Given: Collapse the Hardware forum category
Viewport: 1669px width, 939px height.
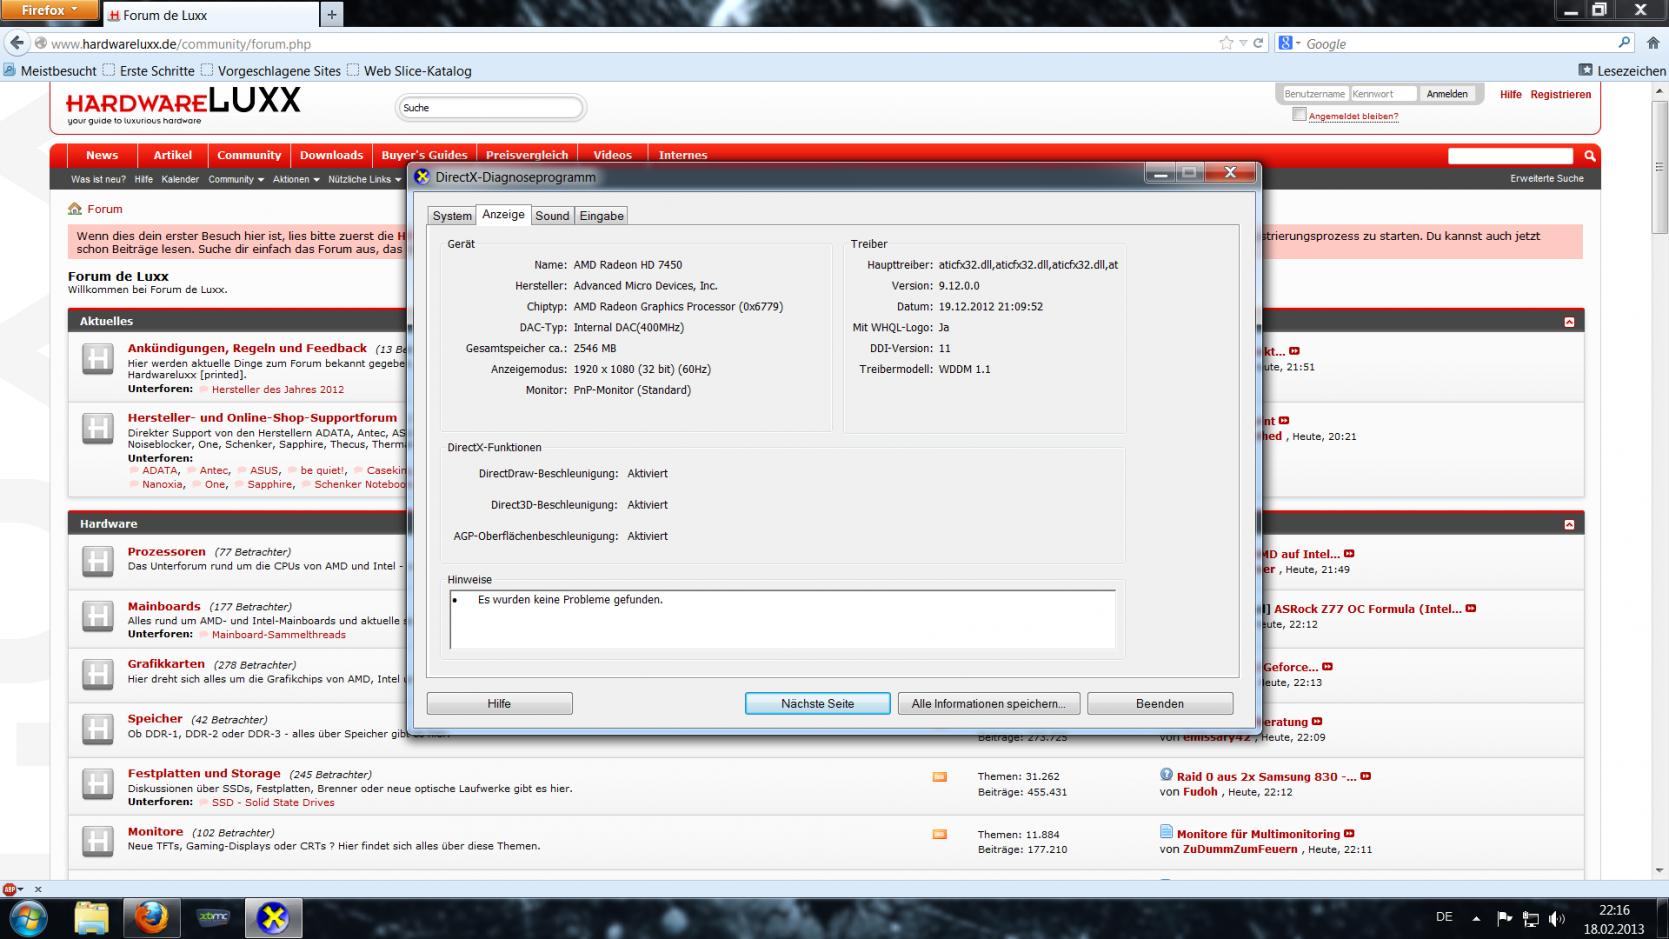Looking at the screenshot, I should pos(1569,525).
